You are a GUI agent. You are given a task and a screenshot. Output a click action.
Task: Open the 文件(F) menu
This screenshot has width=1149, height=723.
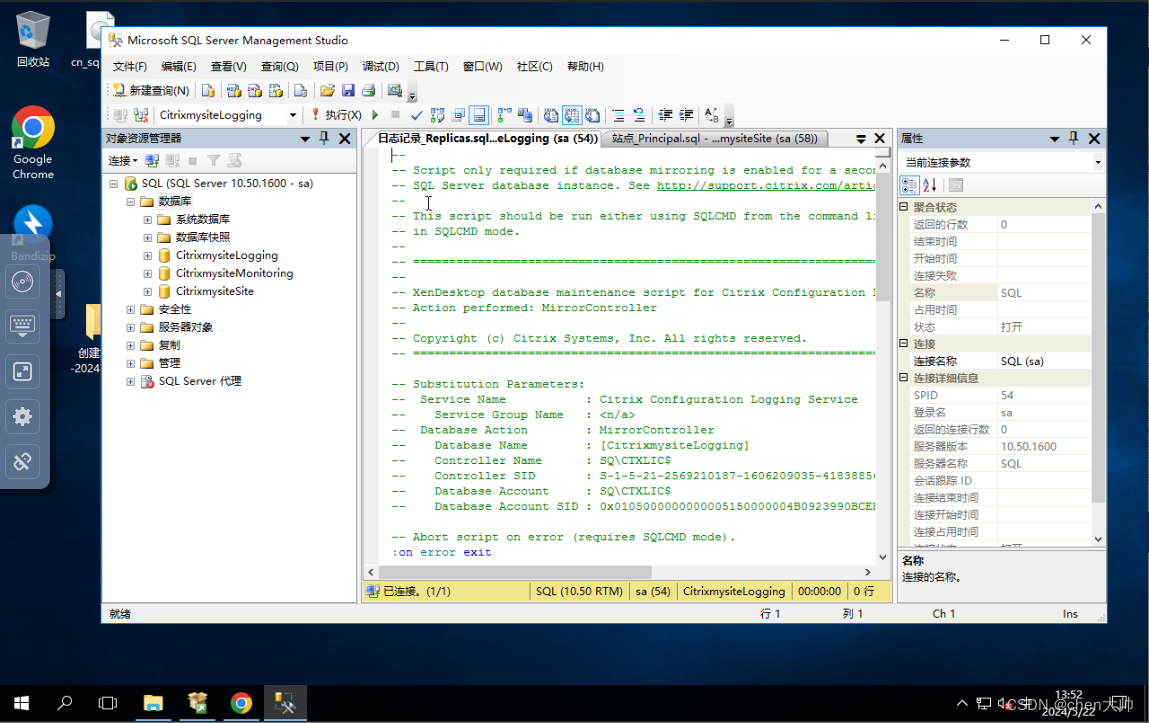[x=130, y=67]
